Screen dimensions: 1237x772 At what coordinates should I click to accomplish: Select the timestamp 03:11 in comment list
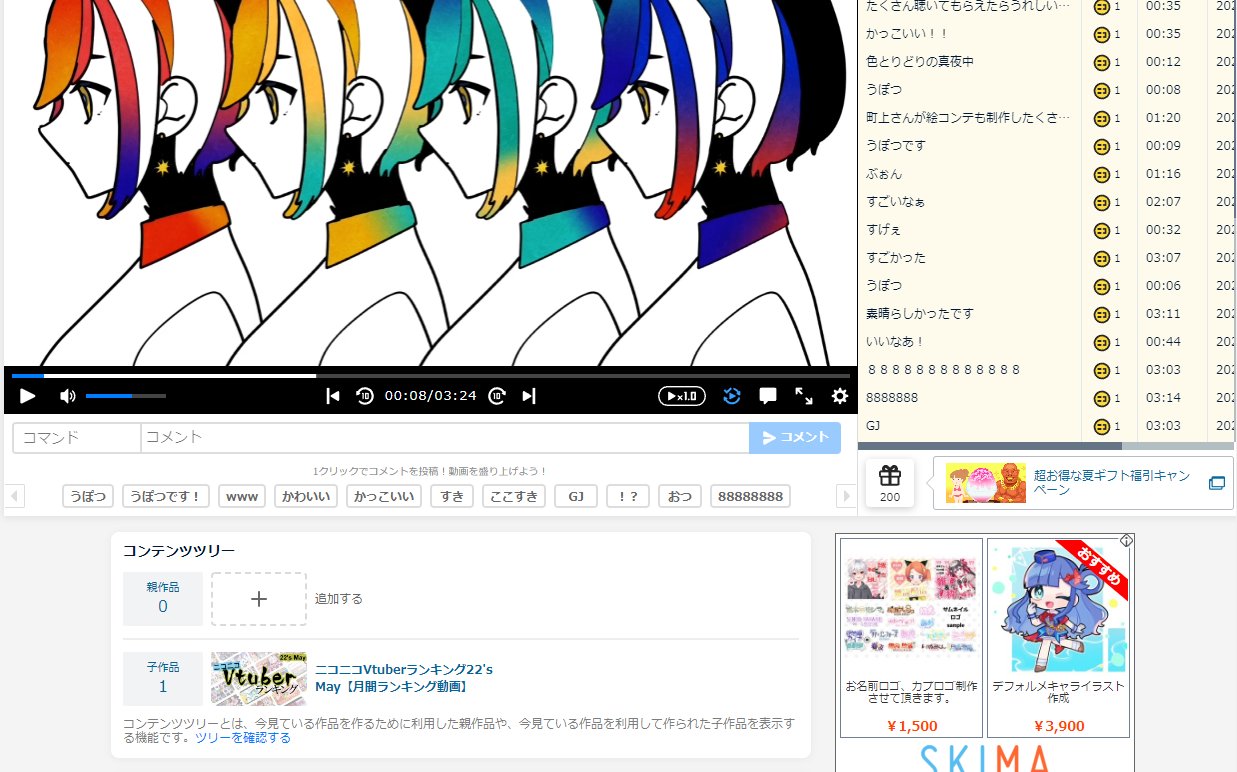pyautogui.click(x=1163, y=314)
